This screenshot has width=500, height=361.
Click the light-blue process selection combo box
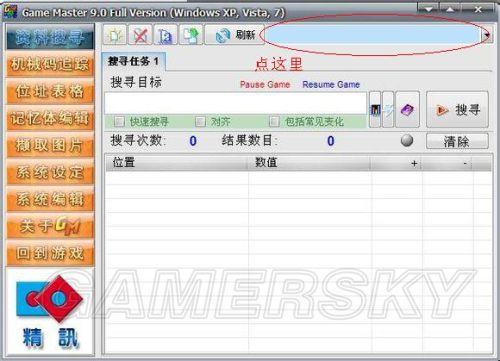tap(373, 35)
